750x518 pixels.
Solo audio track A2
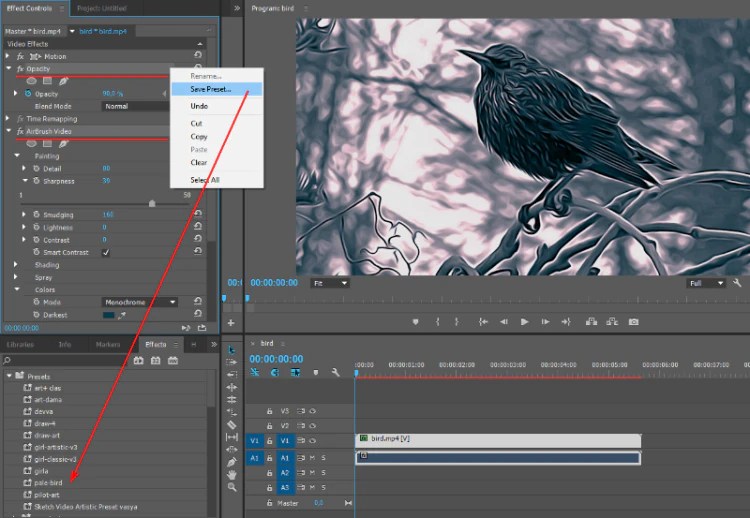pyautogui.click(x=324, y=473)
